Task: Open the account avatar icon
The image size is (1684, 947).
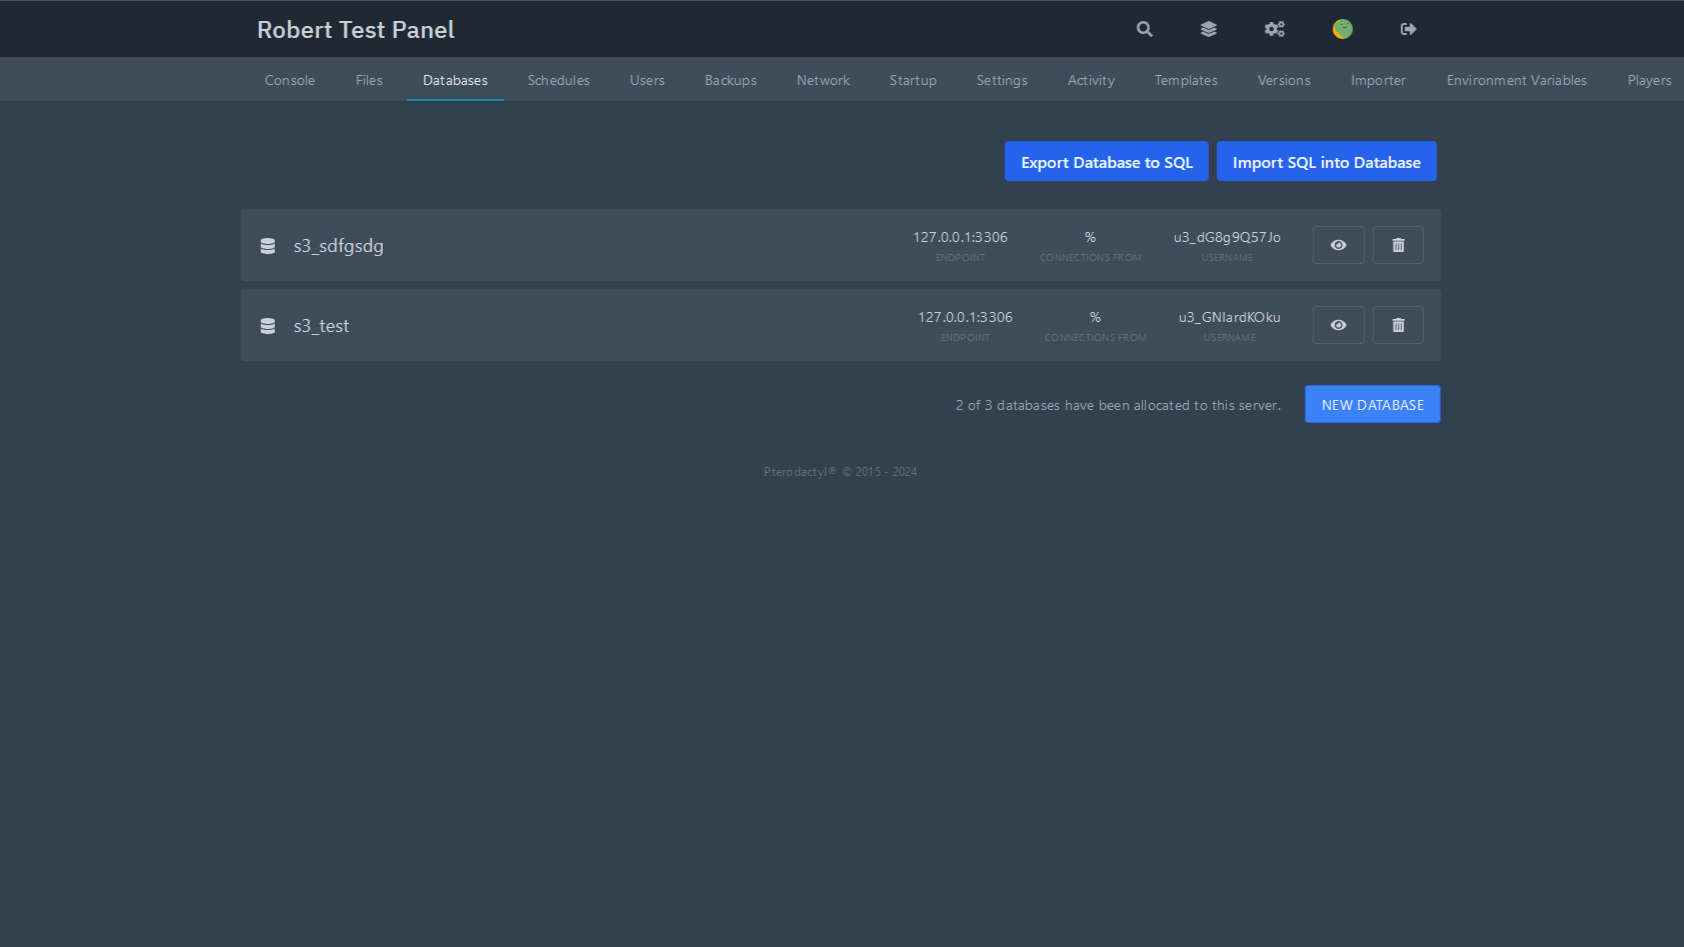Action: click(1342, 29)
